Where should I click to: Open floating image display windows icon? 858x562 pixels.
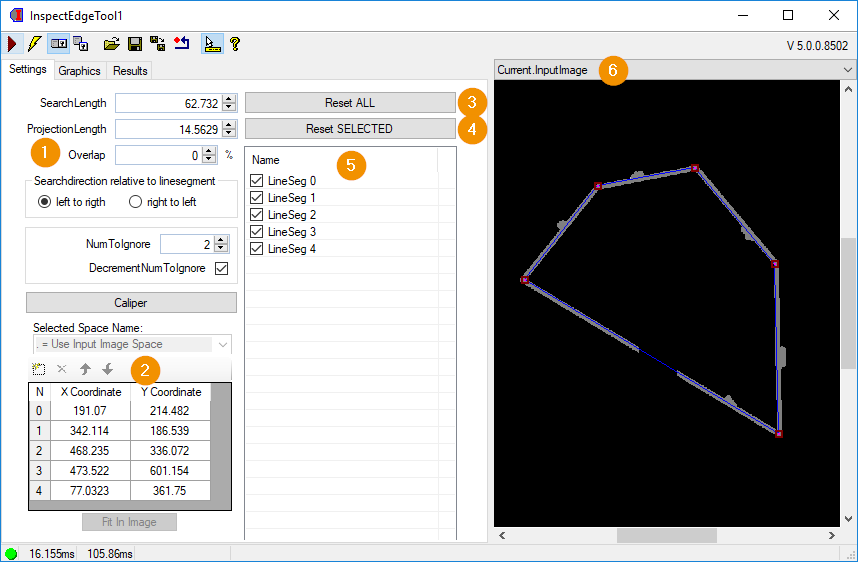pos(81,44)
